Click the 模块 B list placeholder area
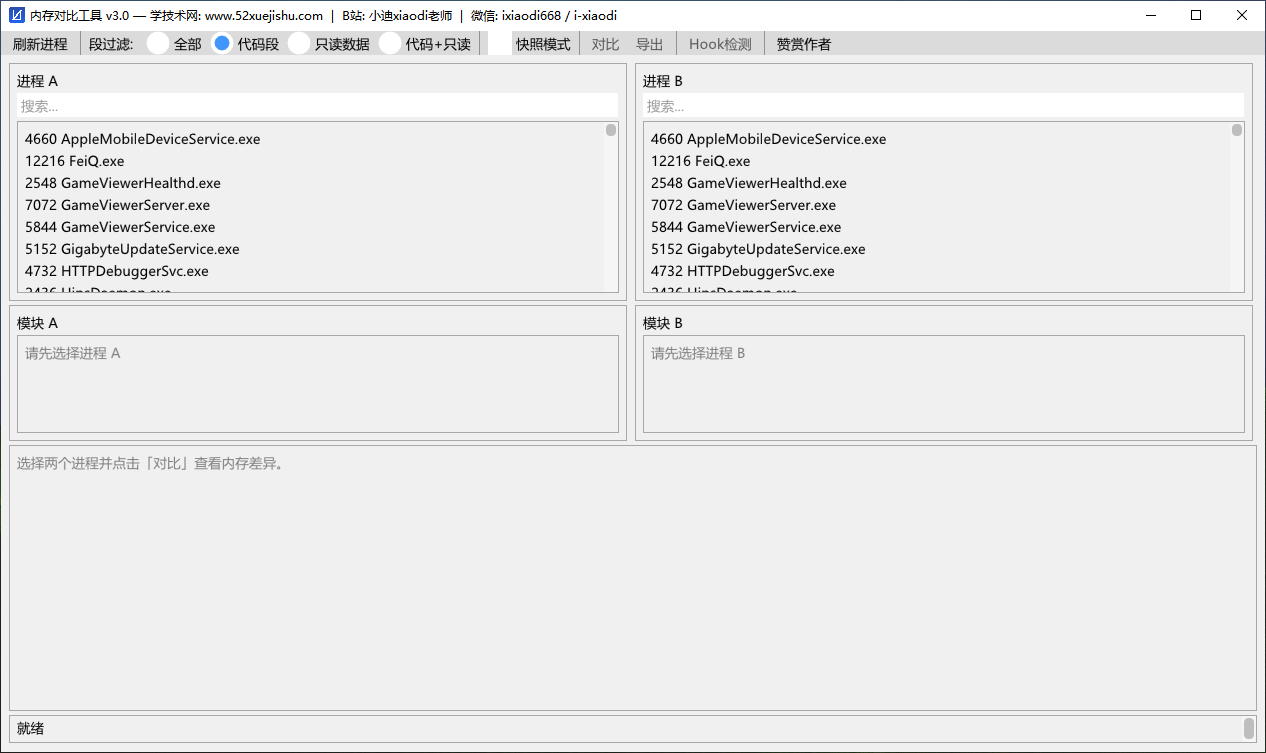This screenshot has width=1266, height=753. pos(944,384)
